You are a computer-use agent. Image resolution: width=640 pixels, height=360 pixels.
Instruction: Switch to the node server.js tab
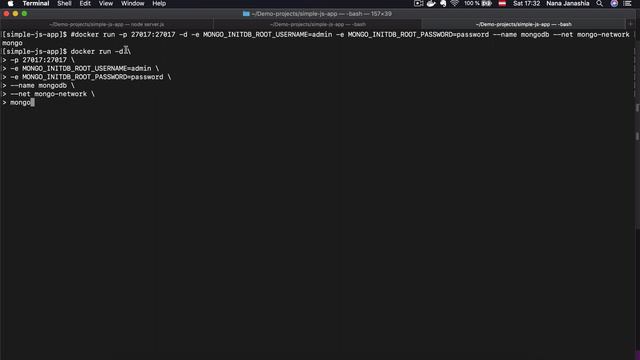pos(107,24)
